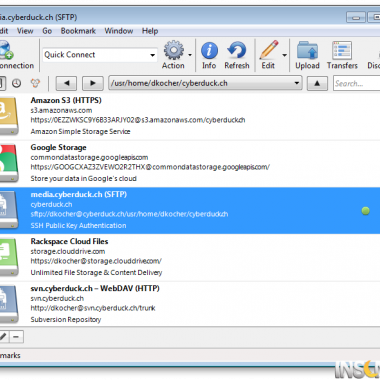Select the Rackspace Cloud Files bookmark title
The image size is (380, 380).
69,241
